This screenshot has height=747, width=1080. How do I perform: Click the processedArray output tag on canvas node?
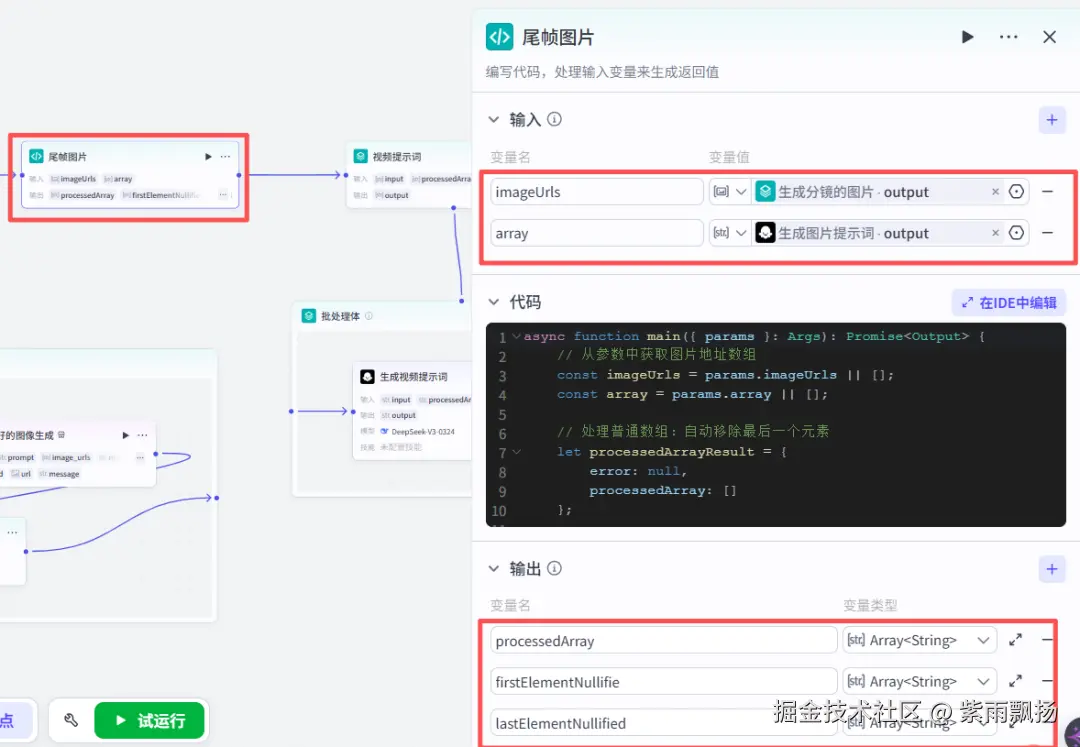point(83,196)
